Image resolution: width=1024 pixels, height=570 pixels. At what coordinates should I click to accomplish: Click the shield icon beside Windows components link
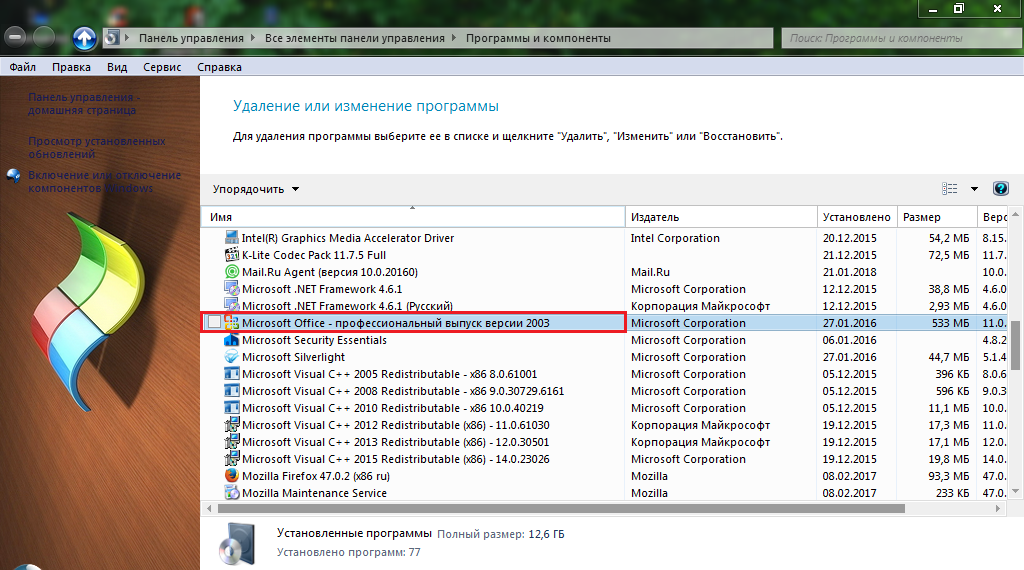(x=13, y=176)
